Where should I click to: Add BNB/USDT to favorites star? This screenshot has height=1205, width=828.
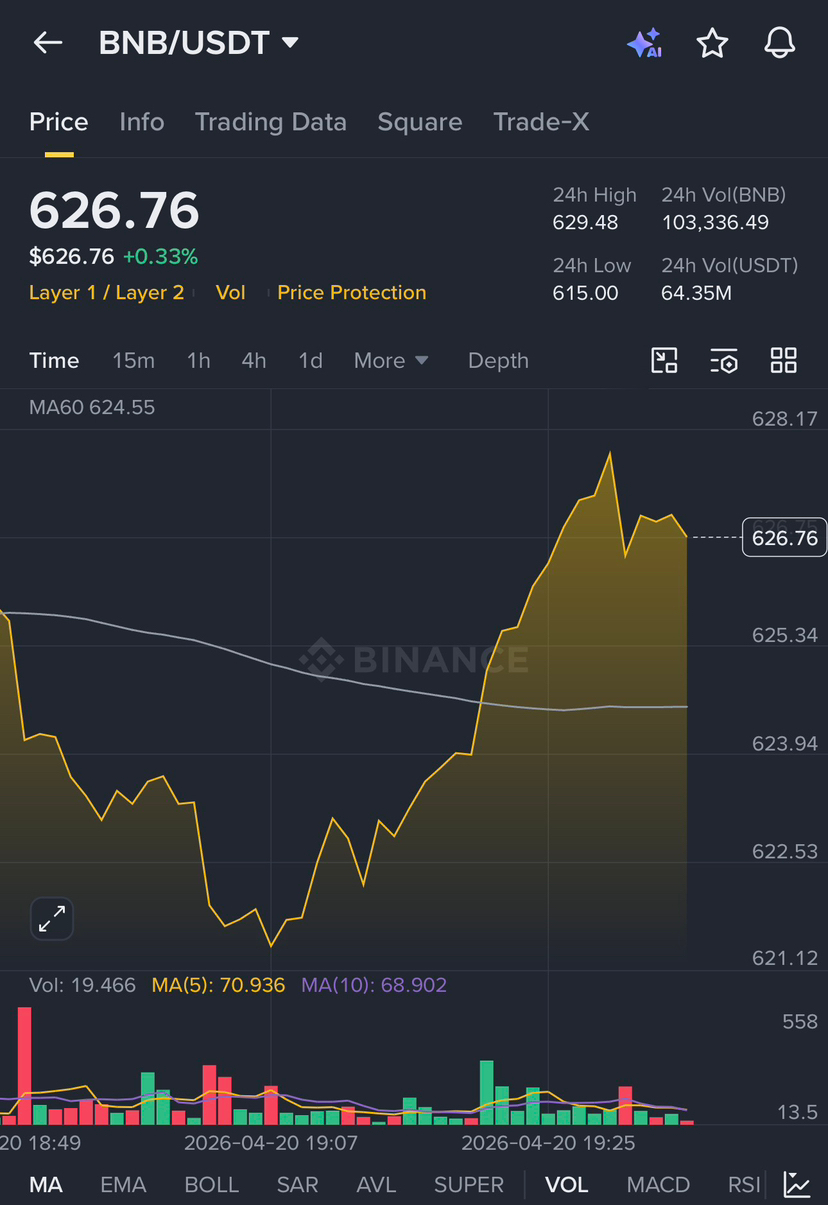click(712, 42)
